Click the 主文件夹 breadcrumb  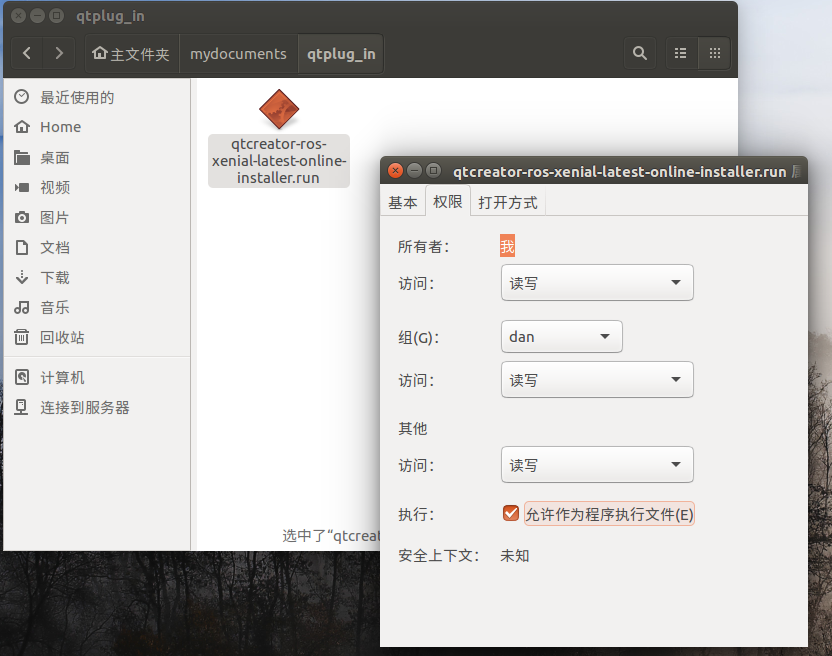pos(132,54)
